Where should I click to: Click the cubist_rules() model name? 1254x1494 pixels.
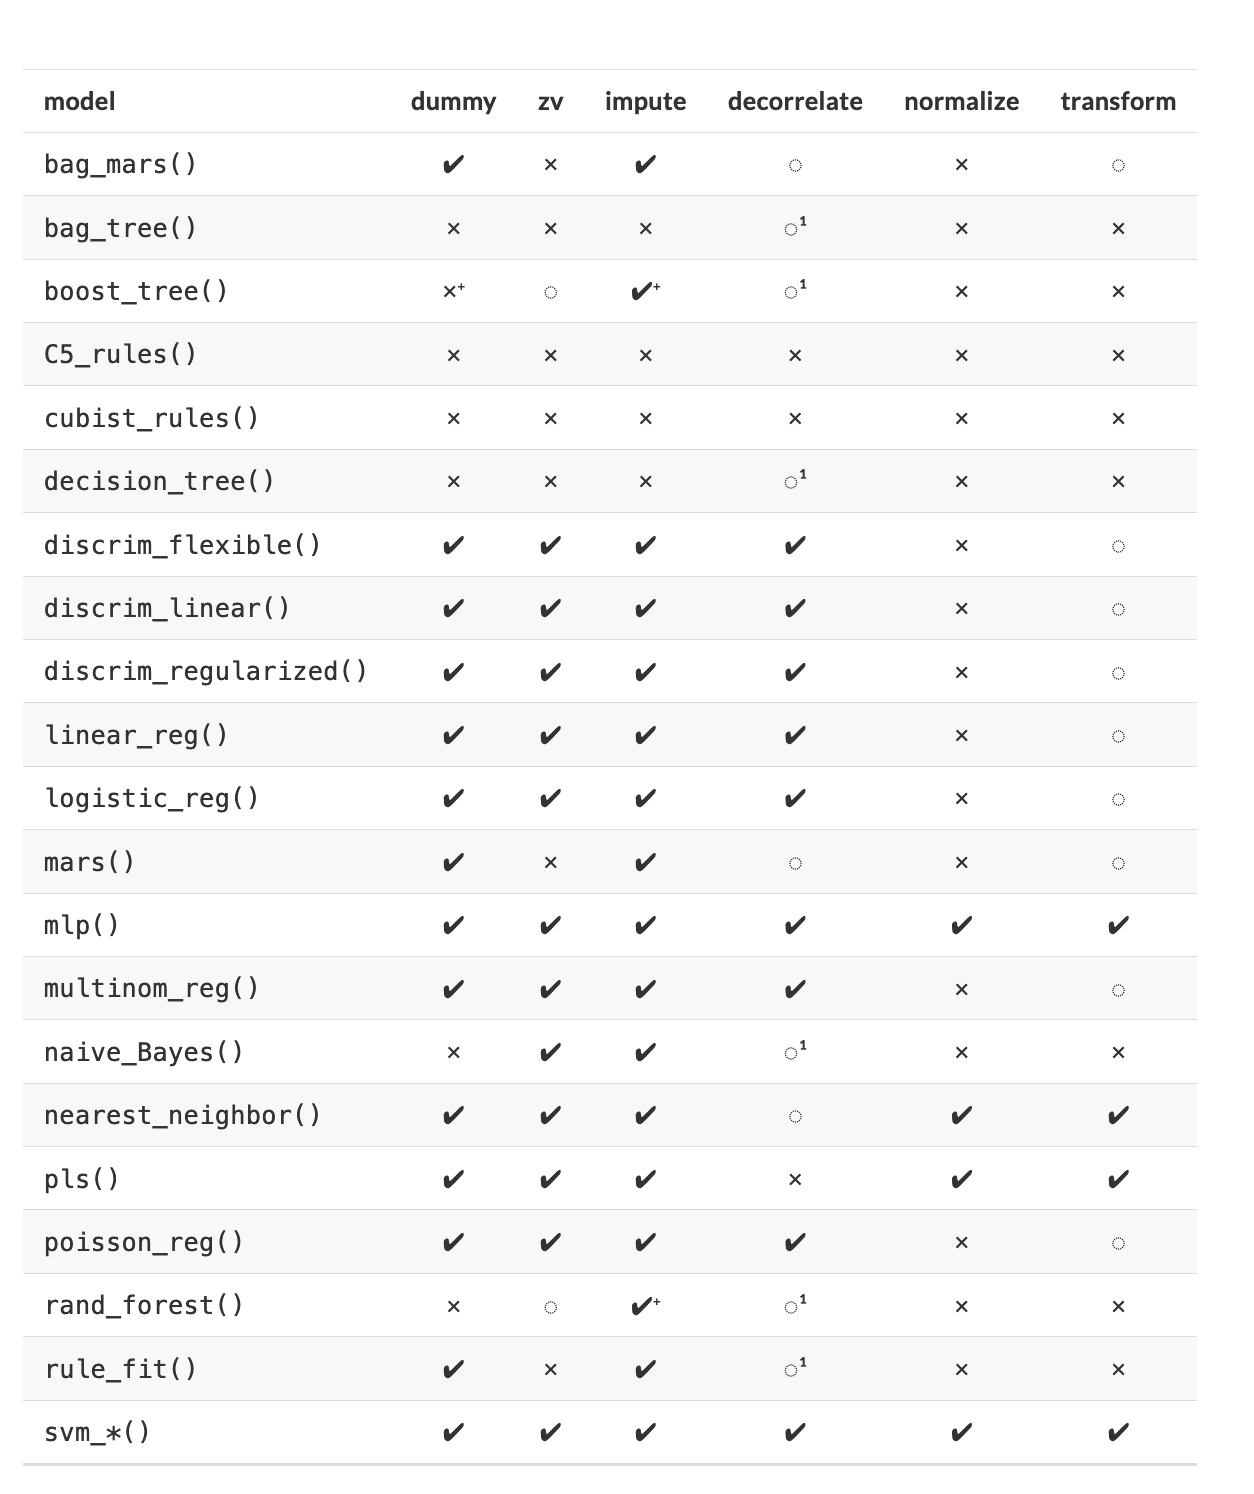151,418
